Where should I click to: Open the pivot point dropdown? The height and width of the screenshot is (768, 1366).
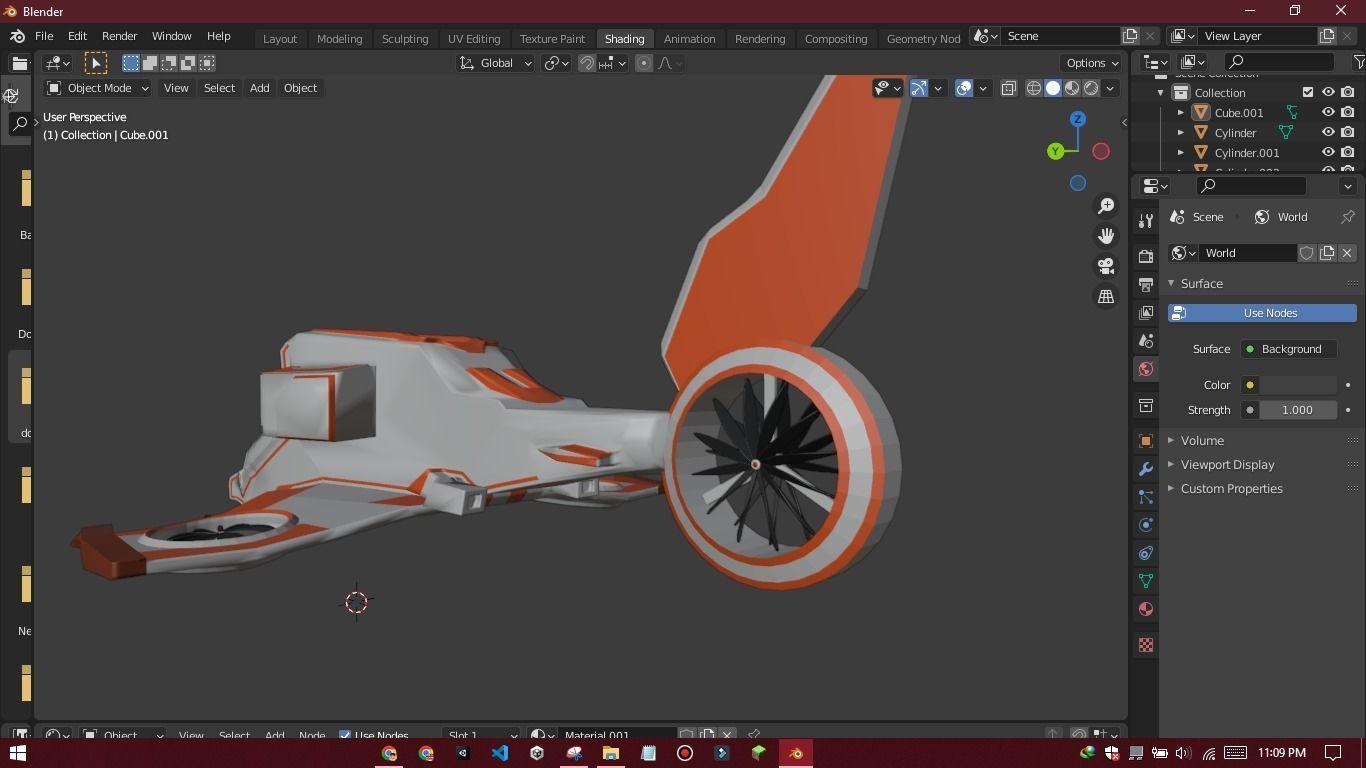pos(556,63)
